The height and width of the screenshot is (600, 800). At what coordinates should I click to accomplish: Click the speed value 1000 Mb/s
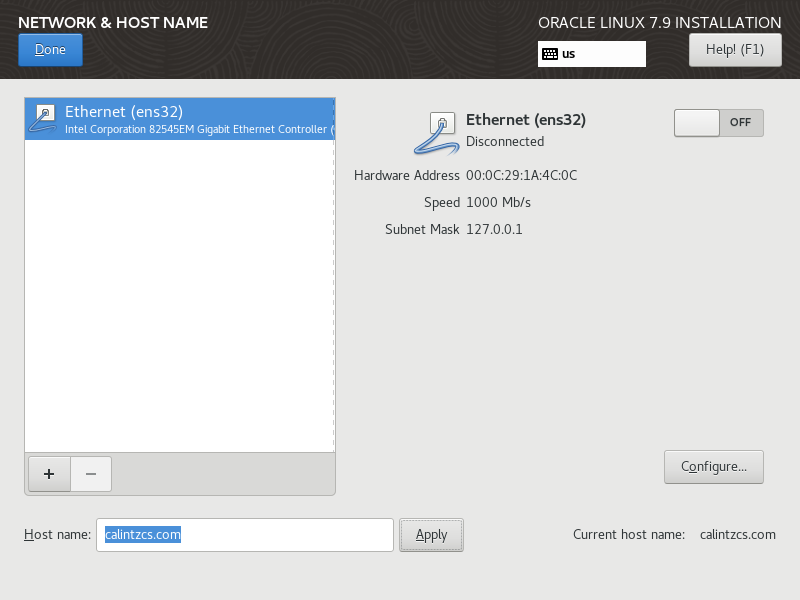(x=498, y=203)
